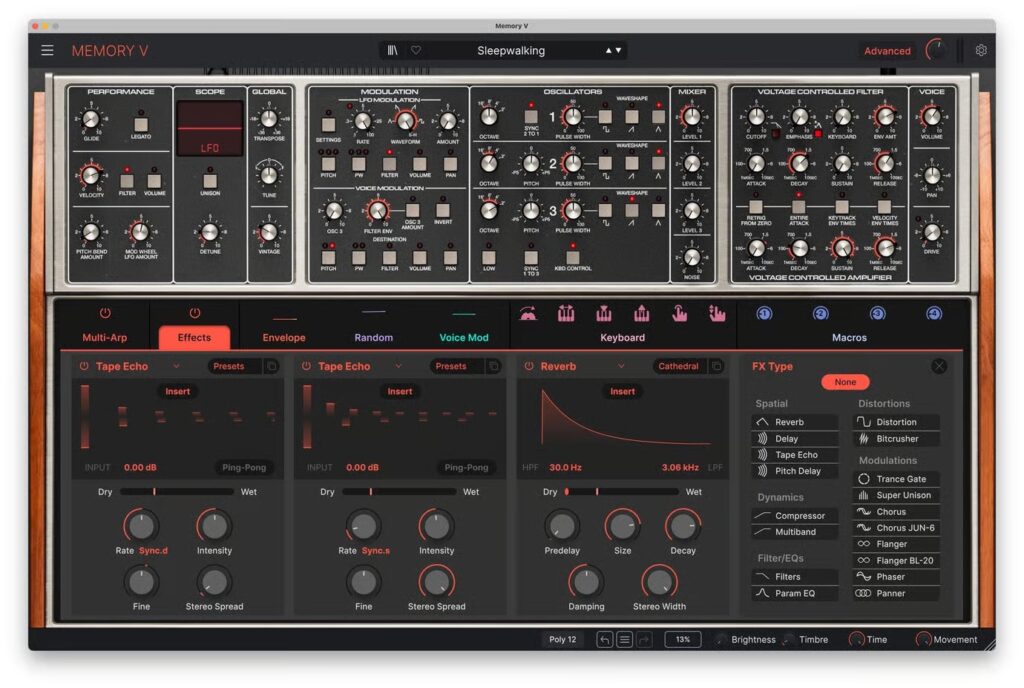Toggle the Sync 2 to 1 switch
Image resolution: width=1024 pixels, height=688 pixels.
tap(531, 117)
